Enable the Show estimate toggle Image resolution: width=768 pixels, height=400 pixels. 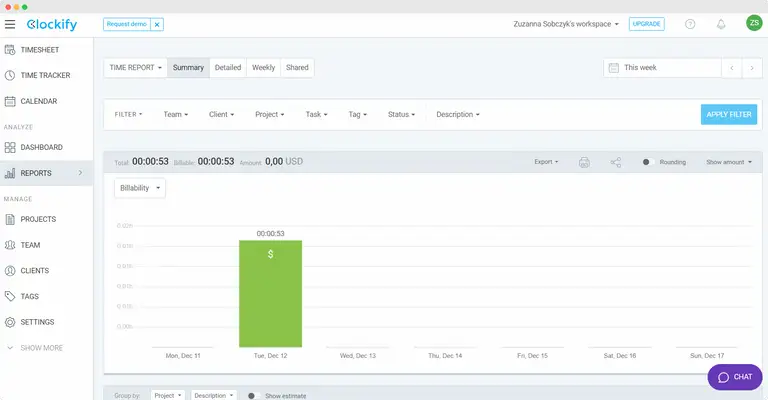click(x=254, y=396)
